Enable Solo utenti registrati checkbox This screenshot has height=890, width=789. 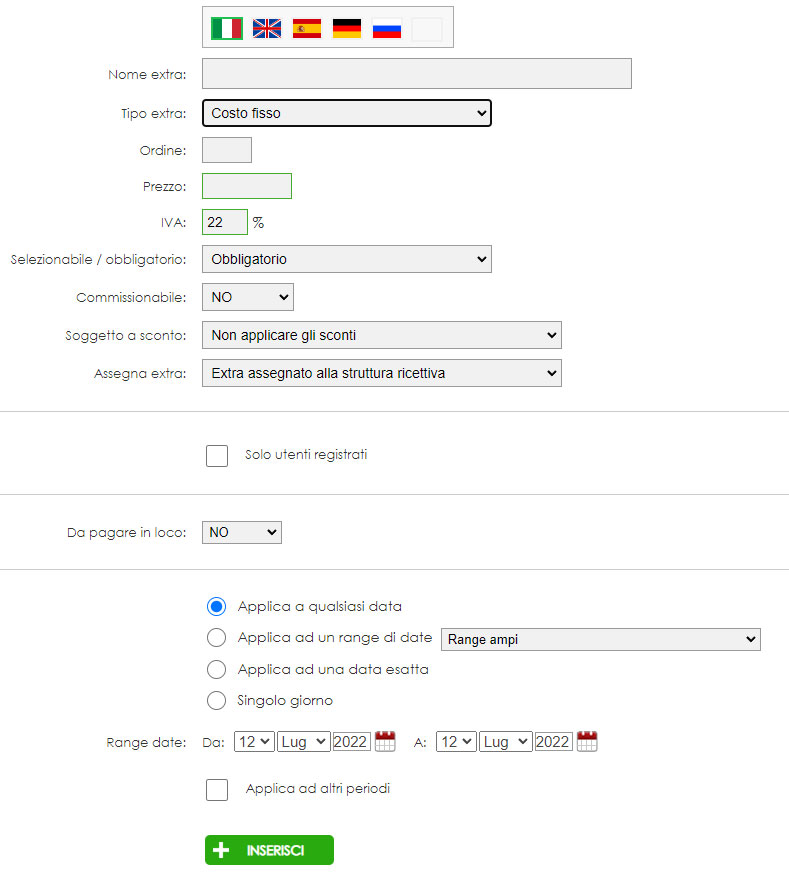coord(217,456)
